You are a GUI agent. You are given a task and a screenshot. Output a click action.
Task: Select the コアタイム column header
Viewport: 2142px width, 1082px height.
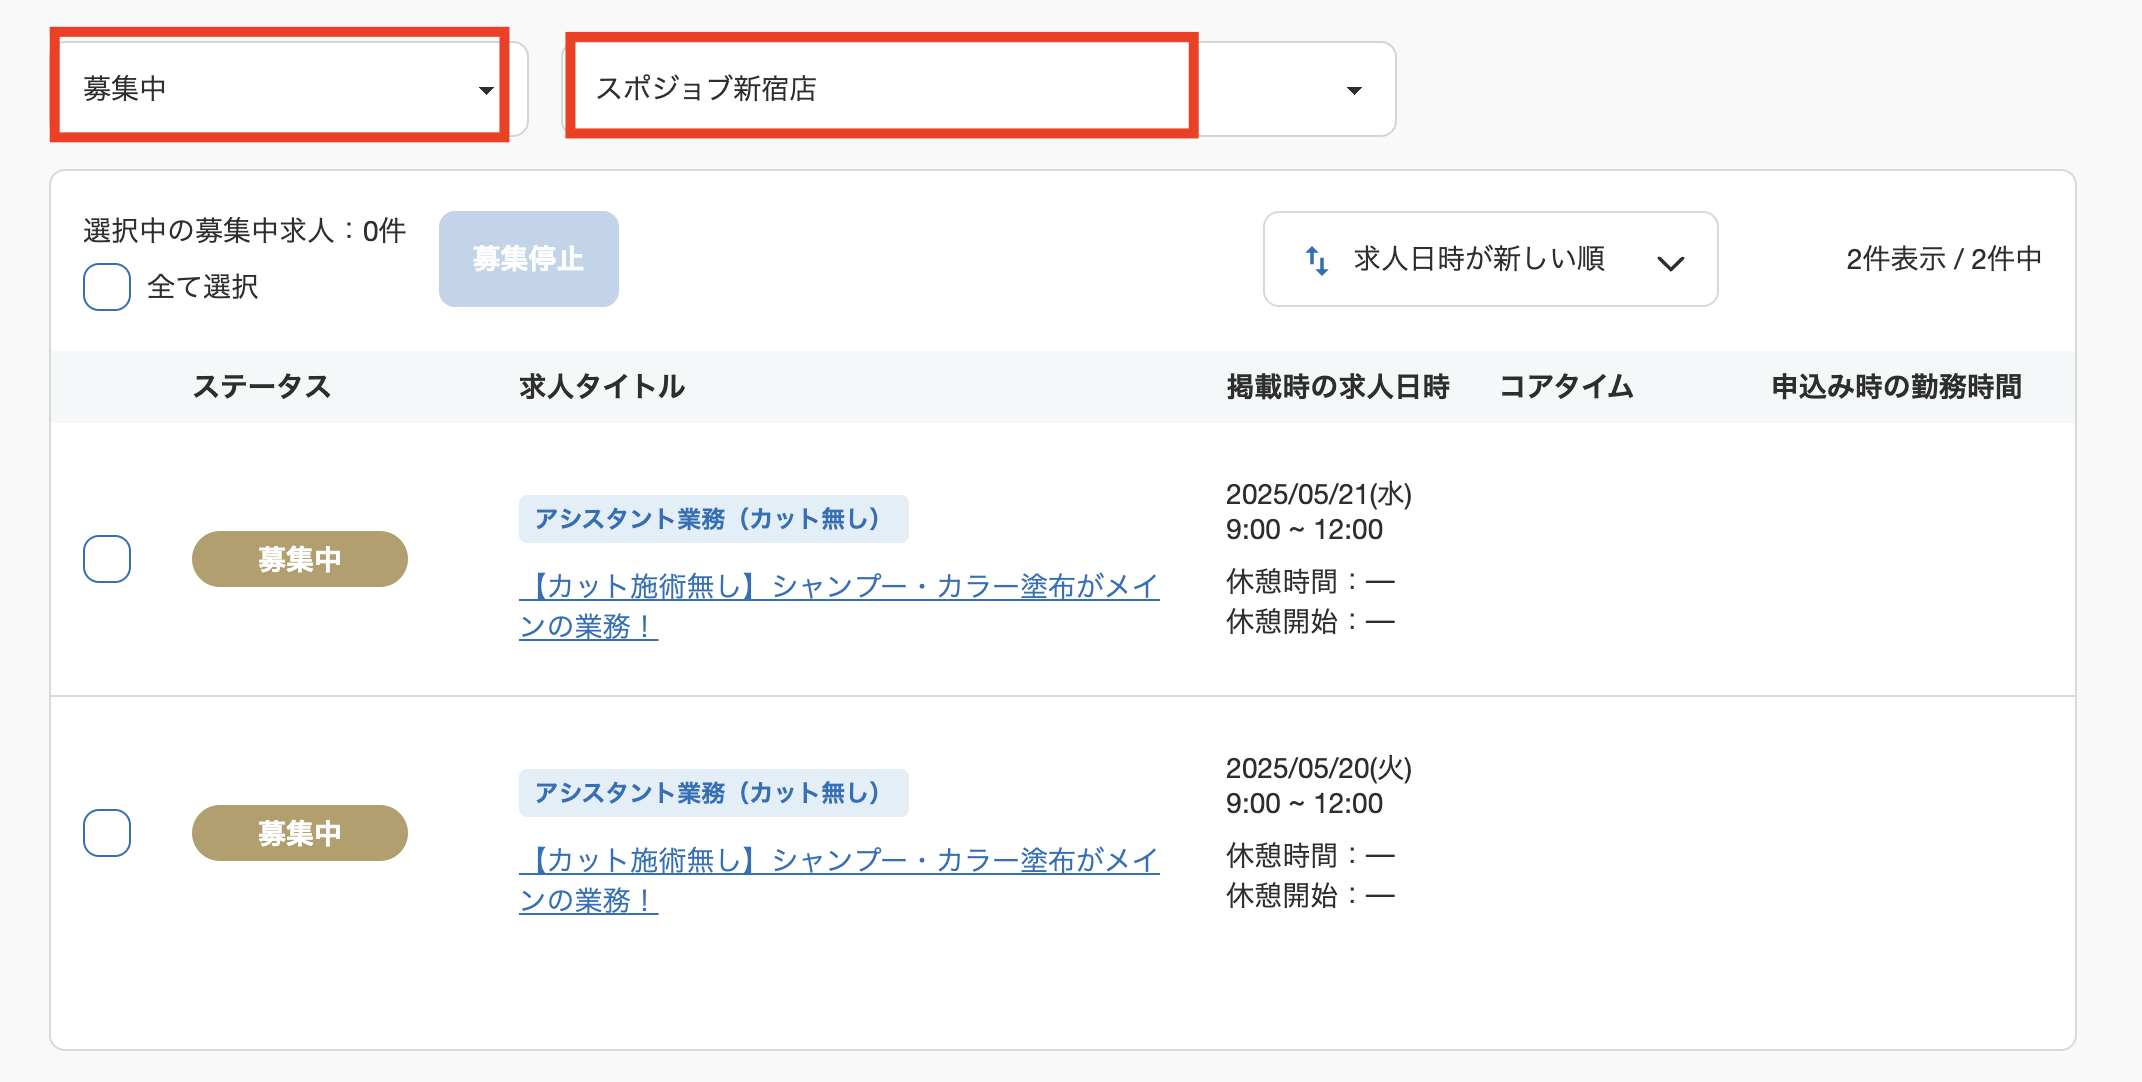1565,386
